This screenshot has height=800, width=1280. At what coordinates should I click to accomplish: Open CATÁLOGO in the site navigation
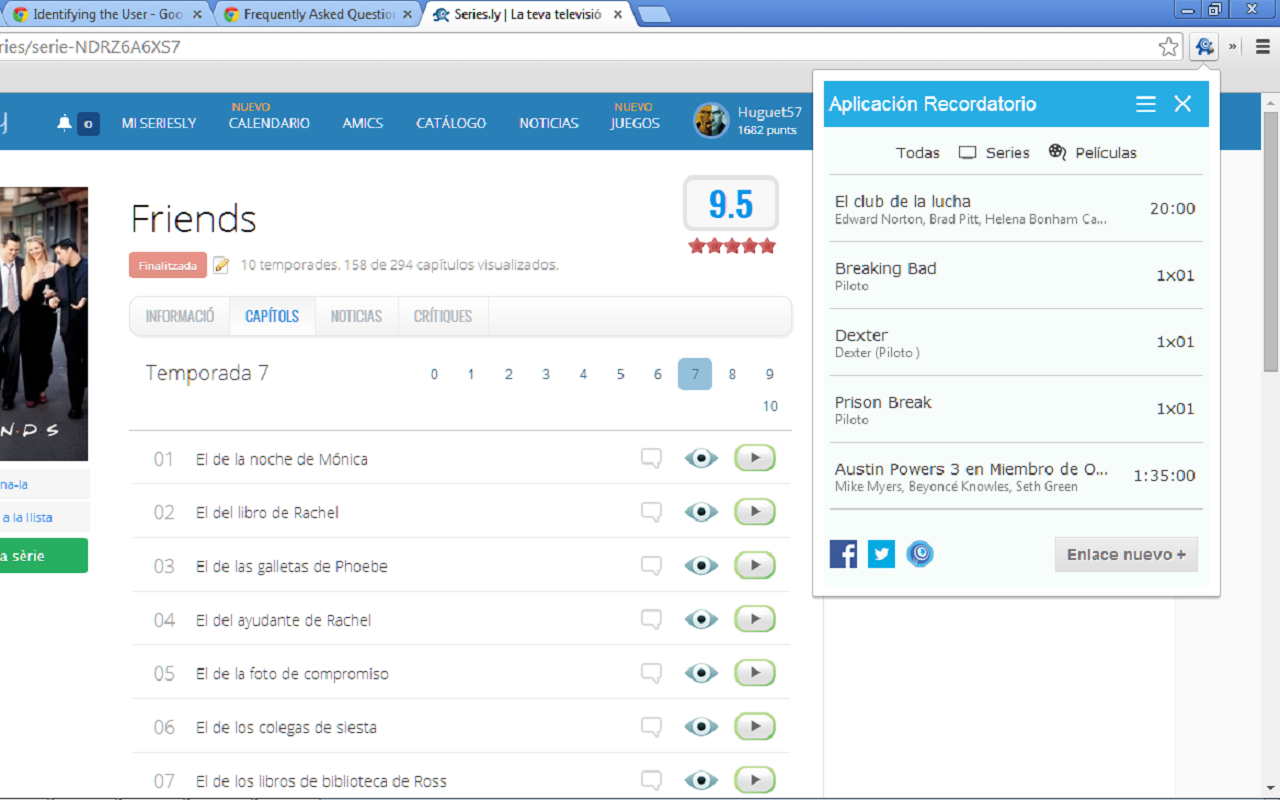point(451,123)
